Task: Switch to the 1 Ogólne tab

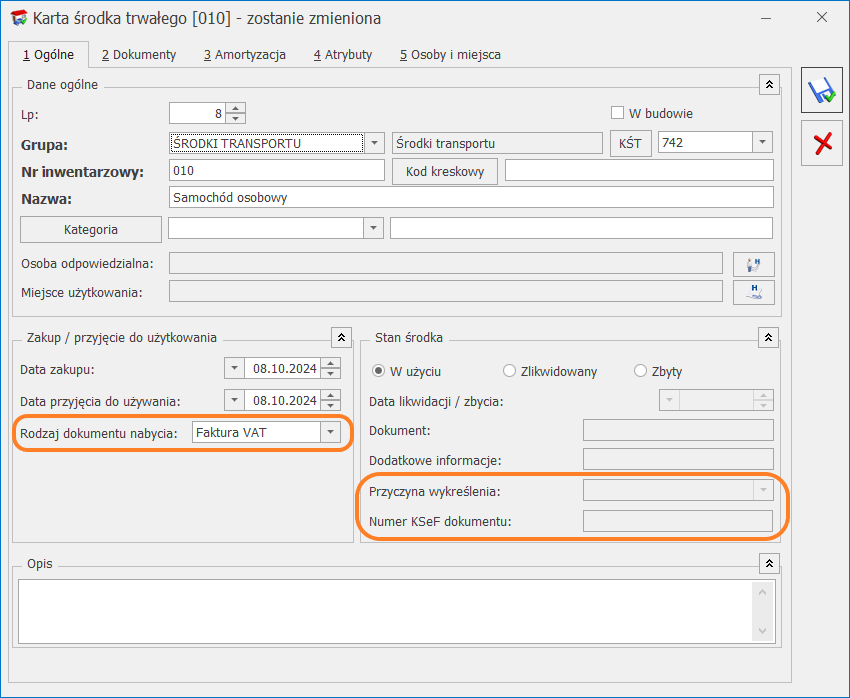Action: click(x=48, y=55)
